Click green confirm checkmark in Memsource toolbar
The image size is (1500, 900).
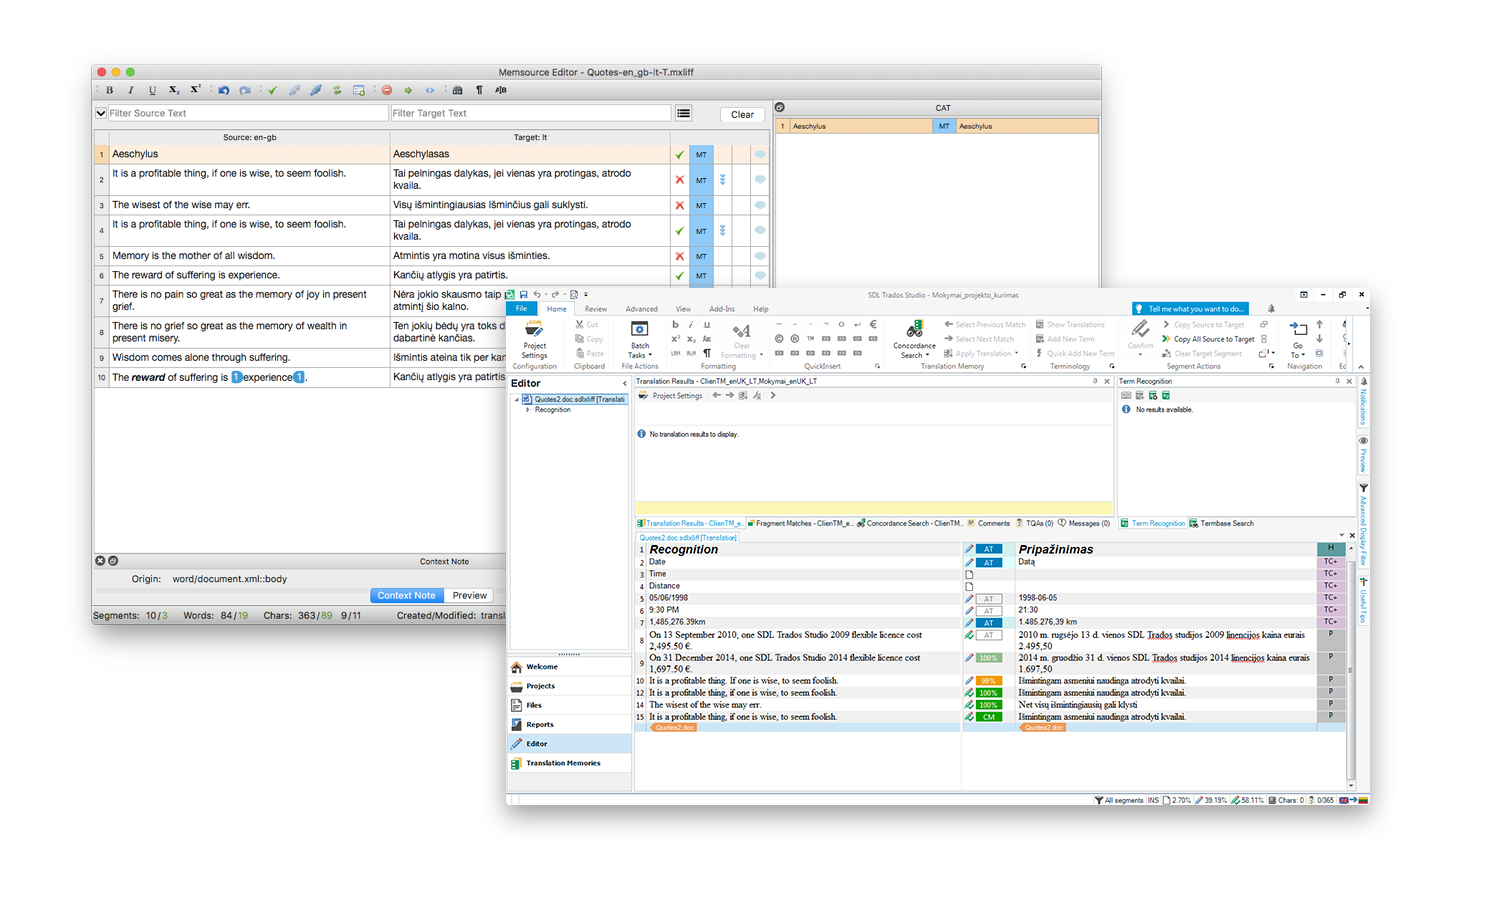(273, 90)
